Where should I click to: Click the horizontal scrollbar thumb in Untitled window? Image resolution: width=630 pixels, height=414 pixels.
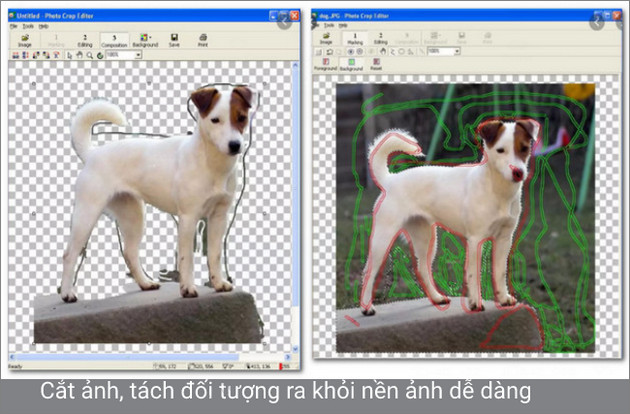pyautogui.click(x=128, y=357)
